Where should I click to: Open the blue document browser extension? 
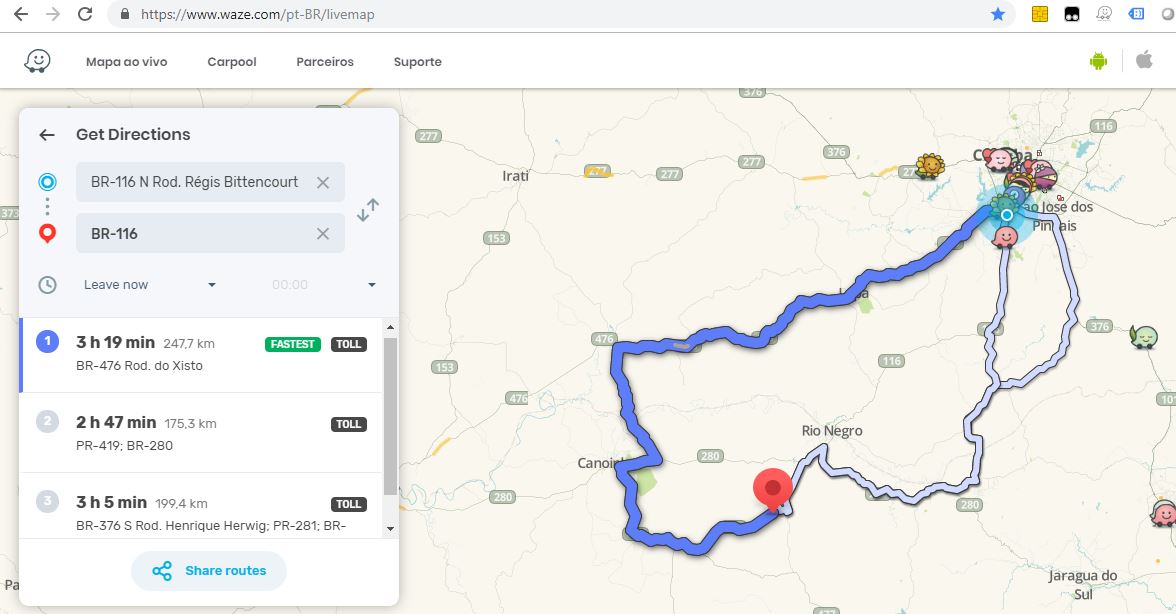coord(1136,13)
